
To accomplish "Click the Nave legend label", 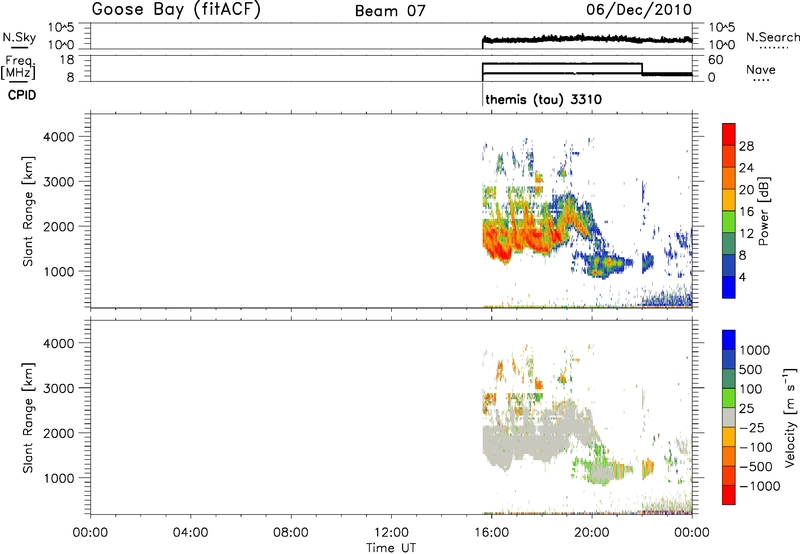I will click(761, 69).
